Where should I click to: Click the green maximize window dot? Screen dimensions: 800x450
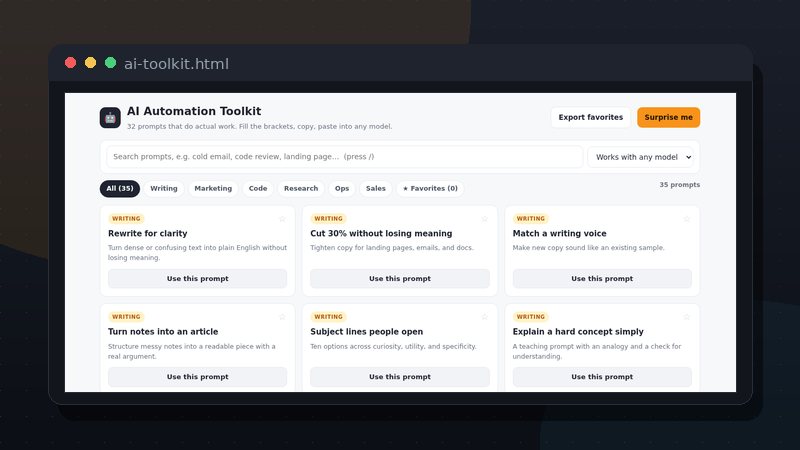[x=110, y=63]
